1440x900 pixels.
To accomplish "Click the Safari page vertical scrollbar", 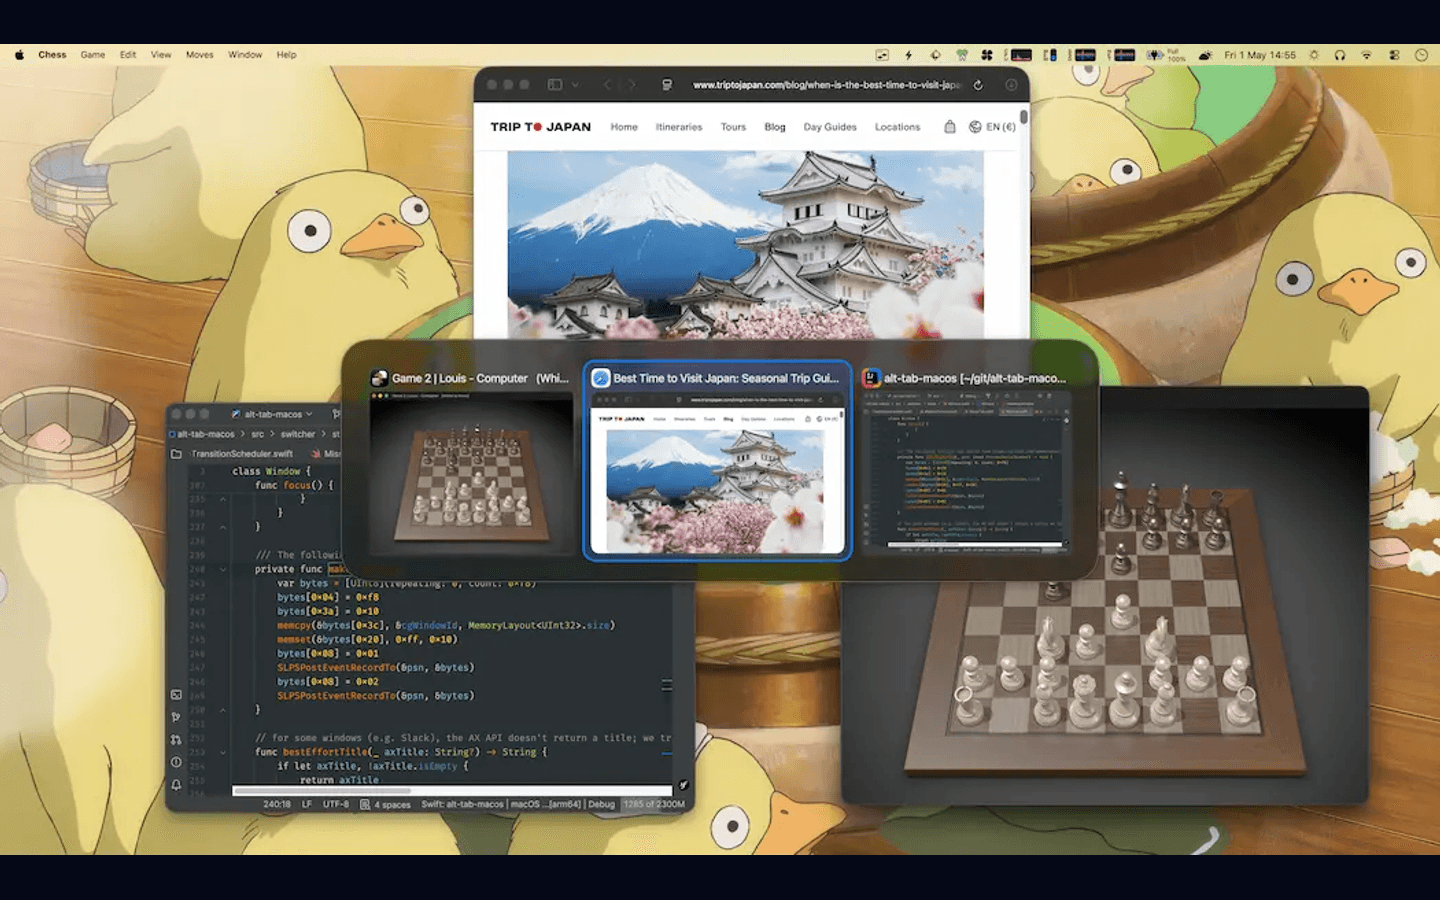I will [x=1024, y=117].
